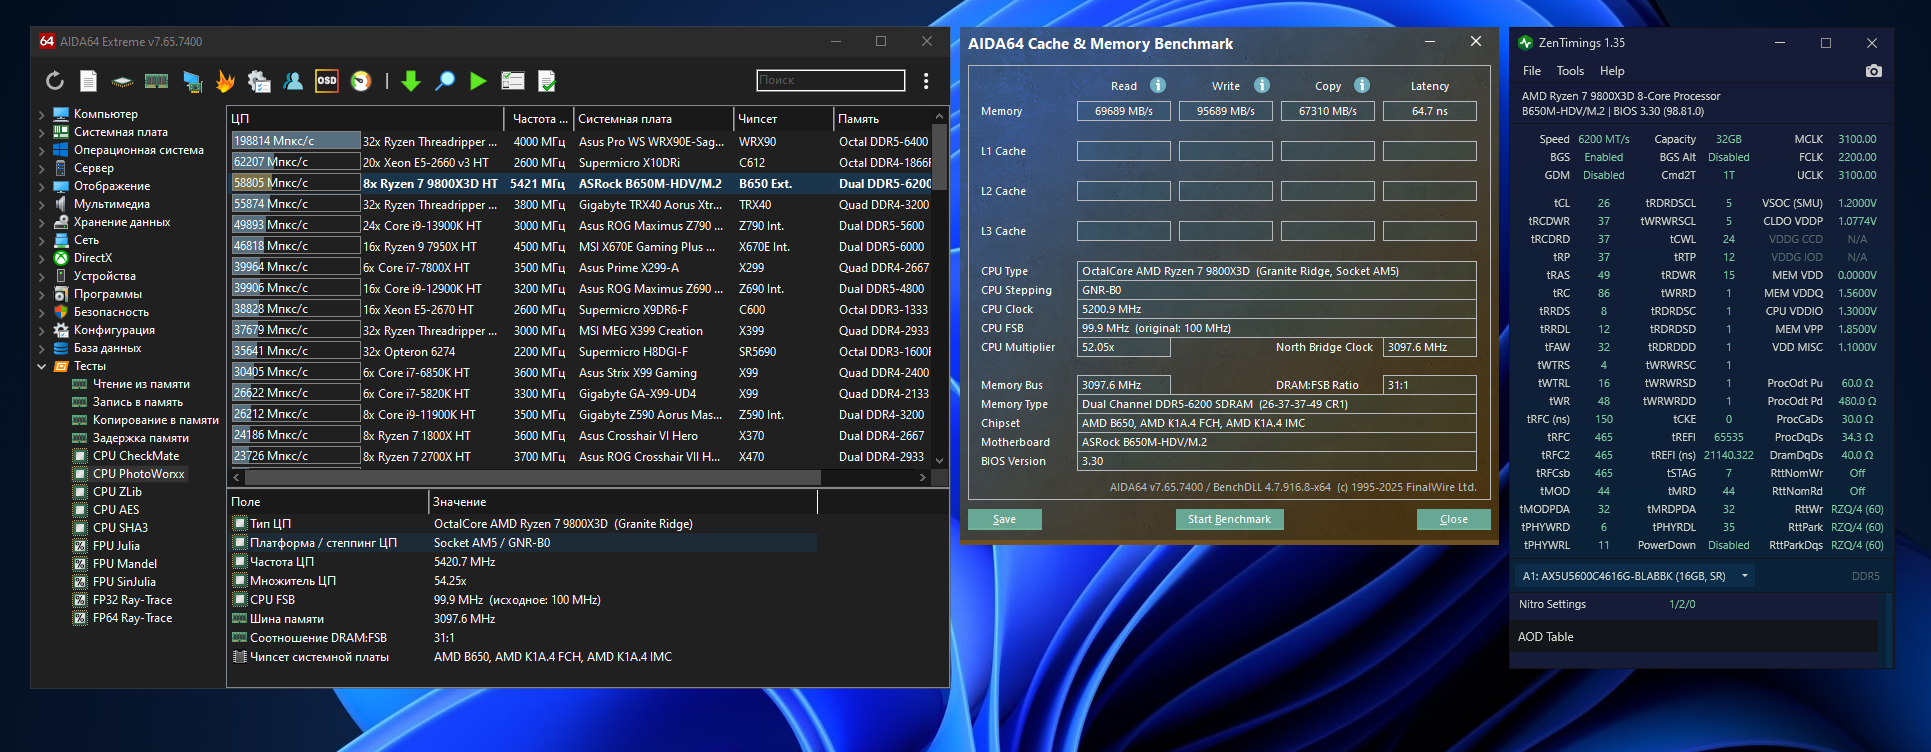This screenshot has height=752, width=1931.
Task: Open the OSD panel icon
Action: point(327,81)
